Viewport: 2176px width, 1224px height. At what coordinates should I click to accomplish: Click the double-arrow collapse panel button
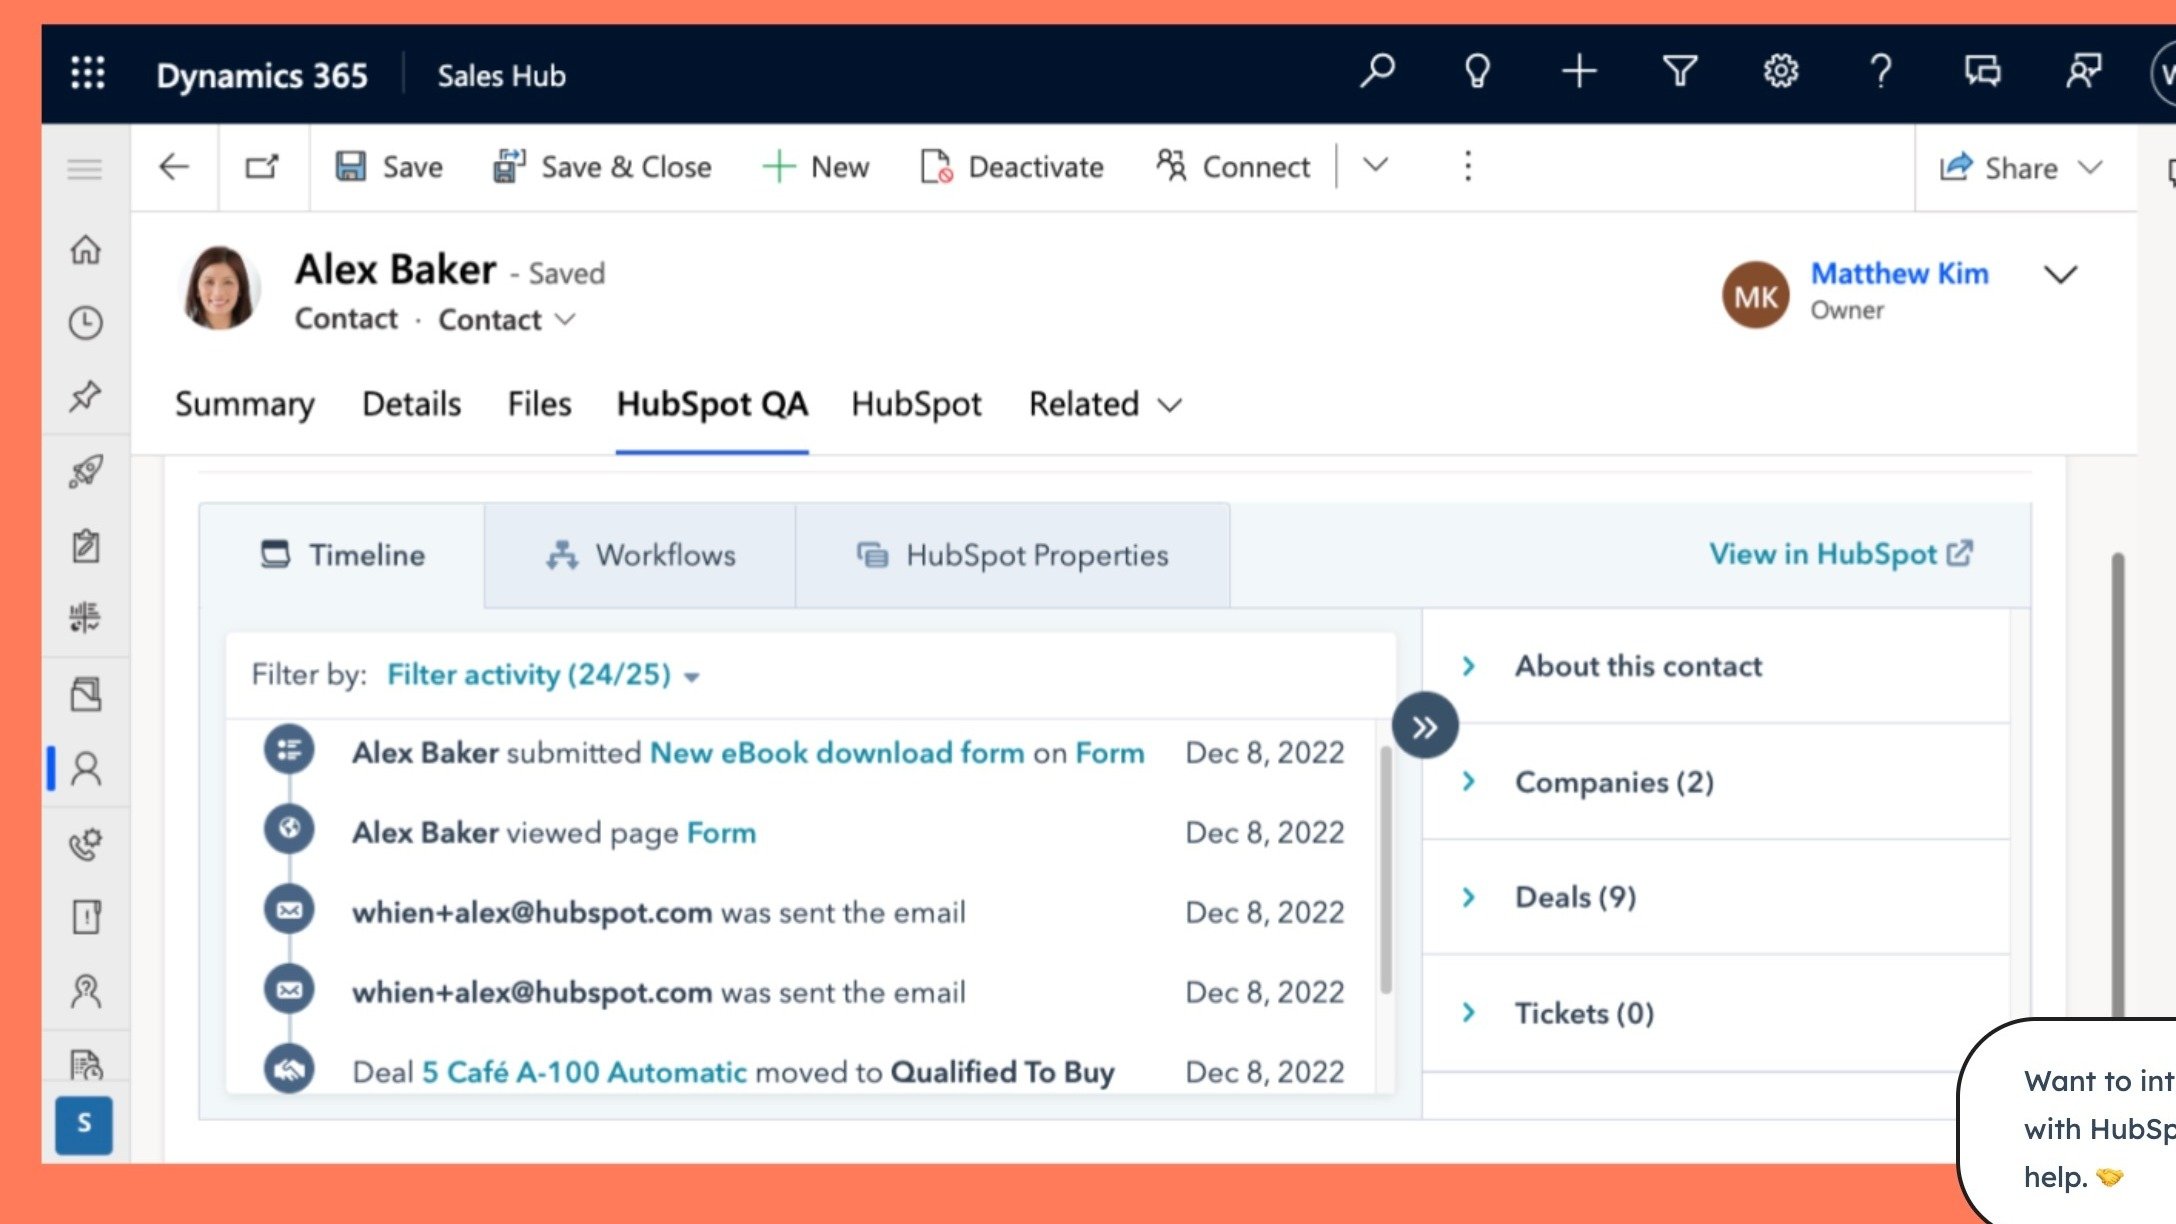(1425, 726)
